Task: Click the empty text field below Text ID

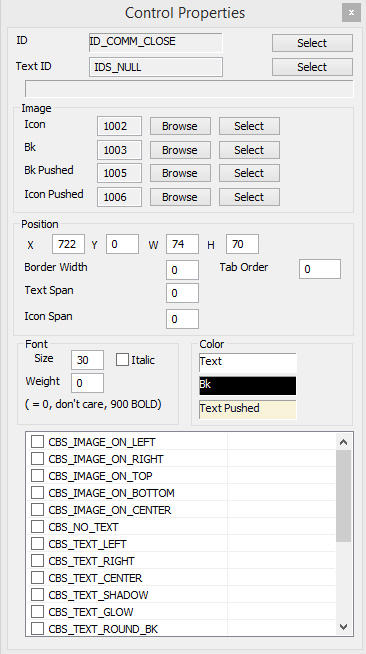Action: point(189,89)
